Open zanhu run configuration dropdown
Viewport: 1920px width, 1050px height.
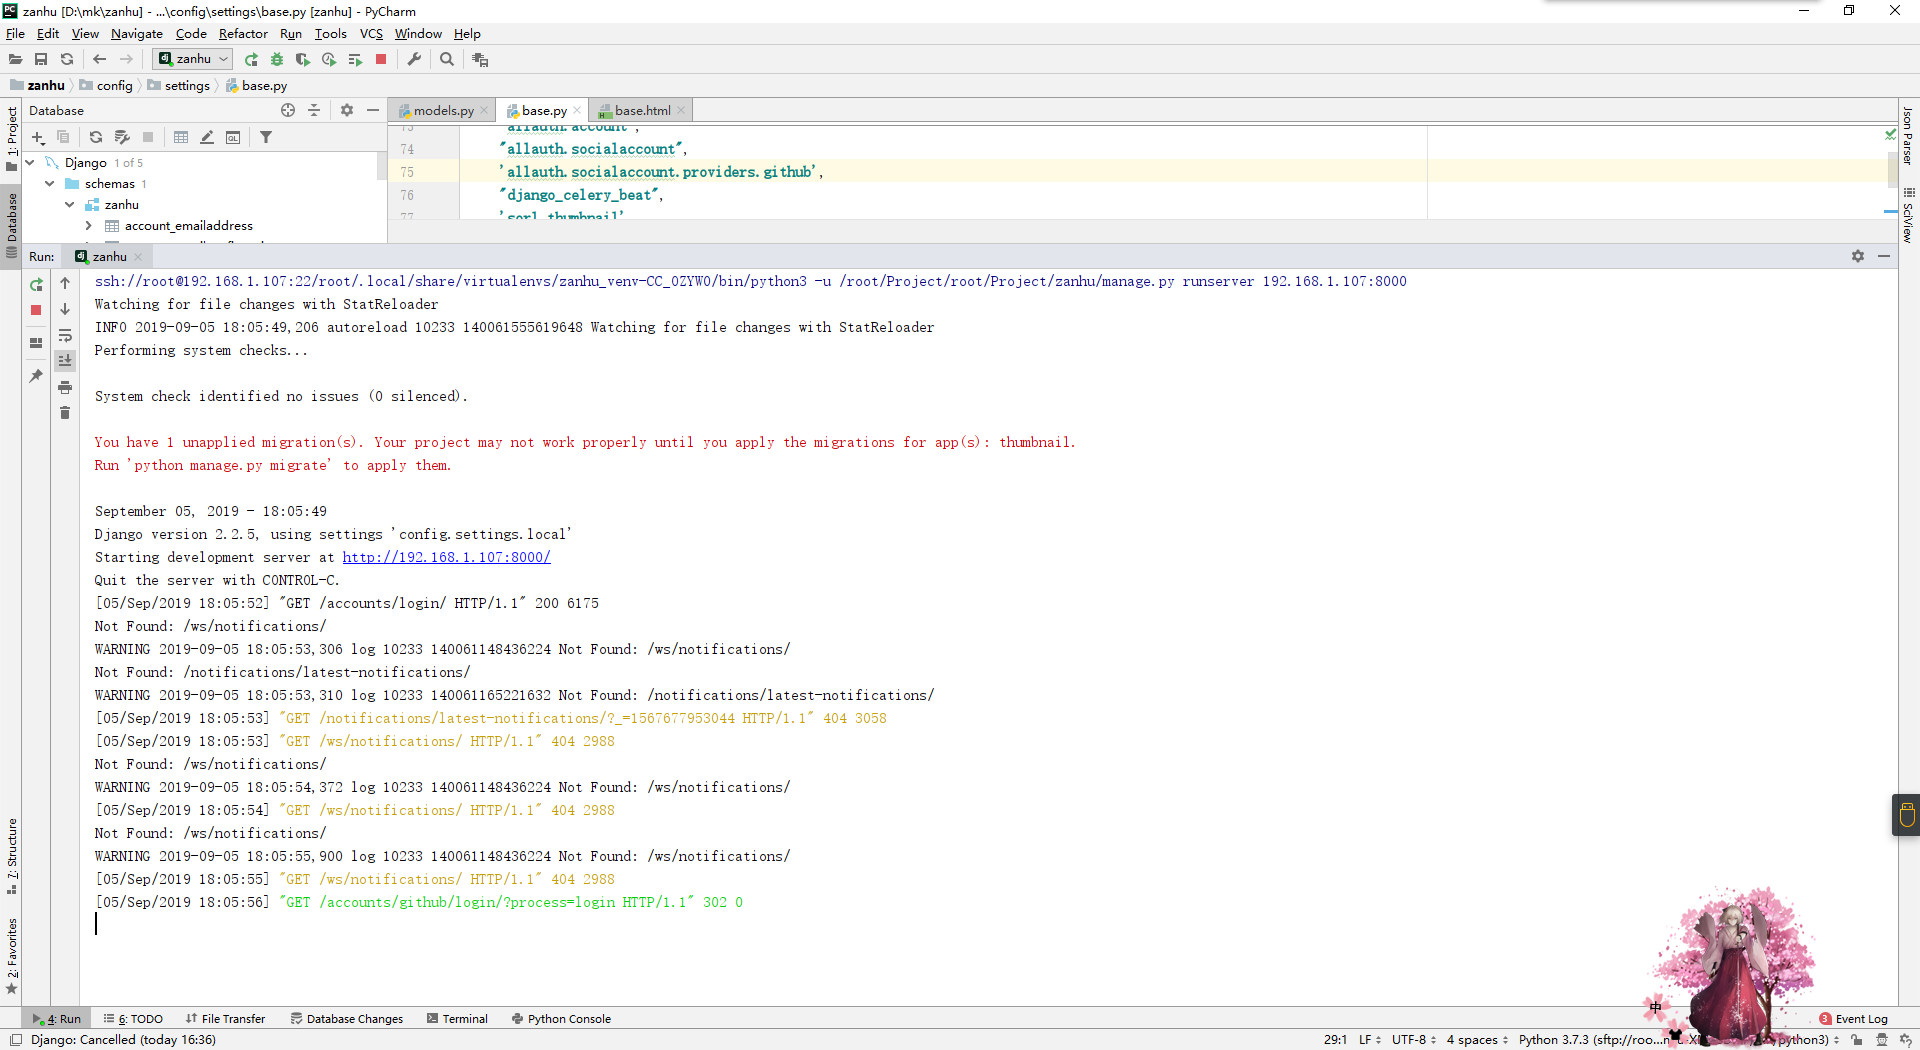point(194,59)
